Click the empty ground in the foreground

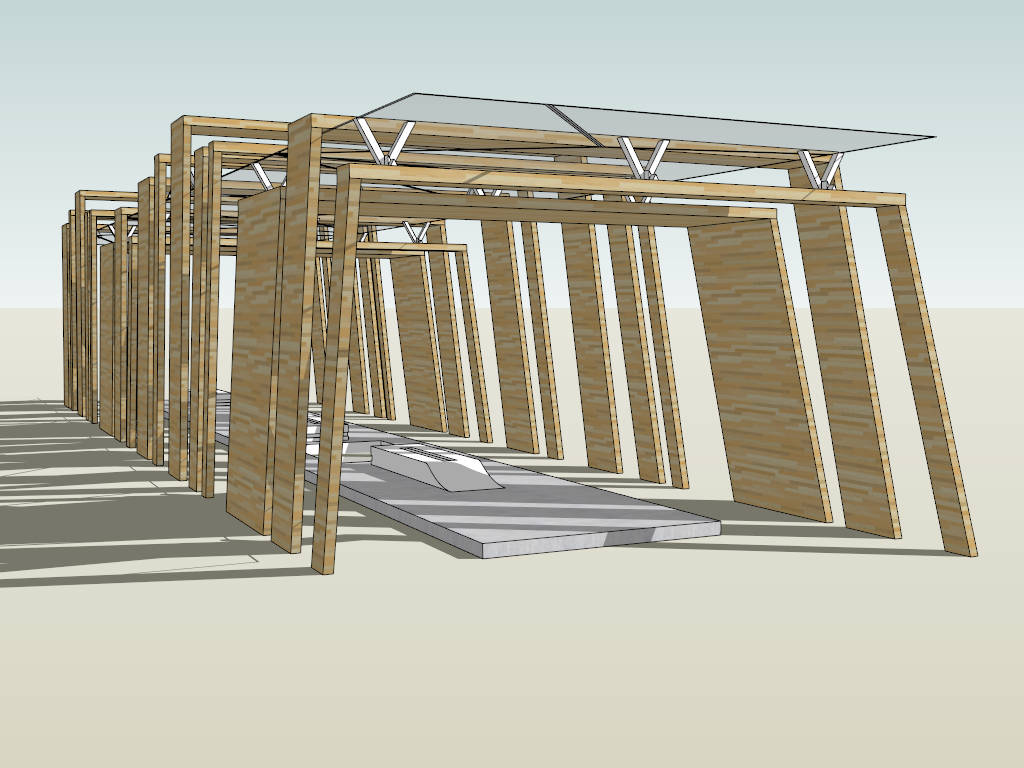pos(600,680)
